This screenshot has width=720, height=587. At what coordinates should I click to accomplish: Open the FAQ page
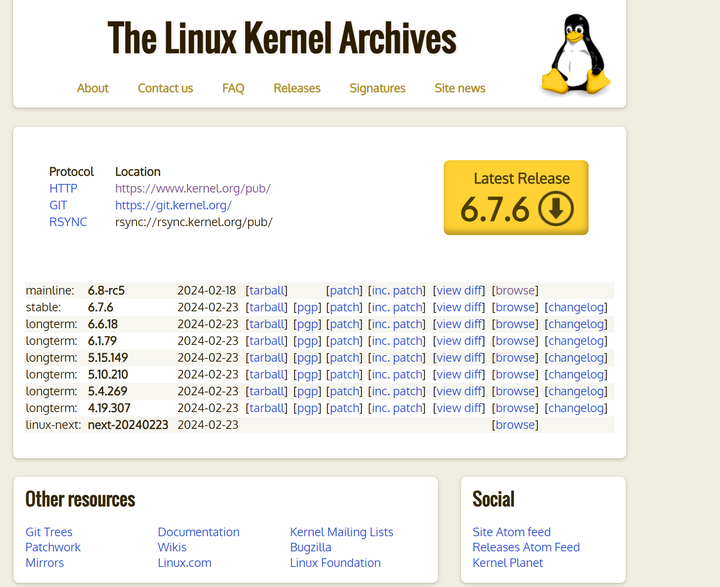pyautogui.click(x=233, y=88)
